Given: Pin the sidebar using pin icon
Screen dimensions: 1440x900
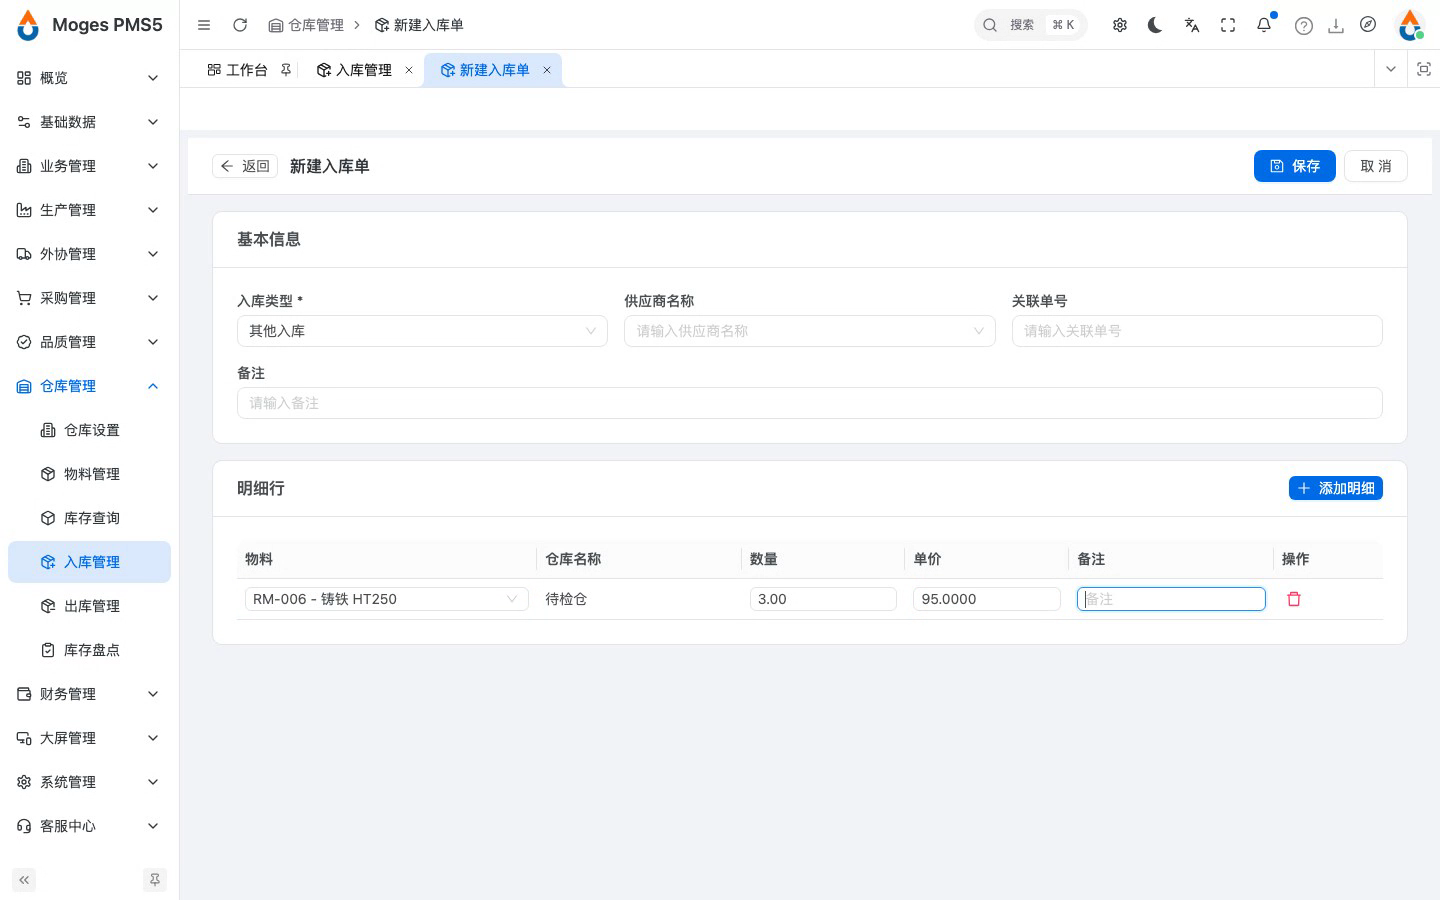Looking at the screenshot, I should click(x=155, y=880).
